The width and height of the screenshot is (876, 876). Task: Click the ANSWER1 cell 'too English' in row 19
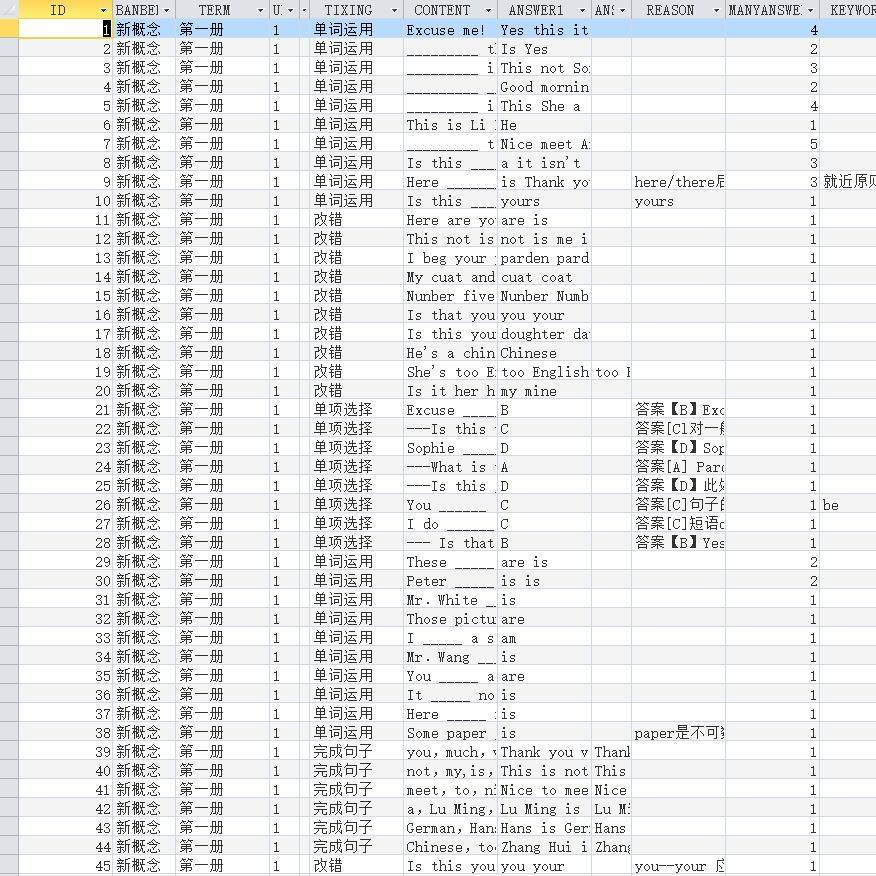pos(544,372)
